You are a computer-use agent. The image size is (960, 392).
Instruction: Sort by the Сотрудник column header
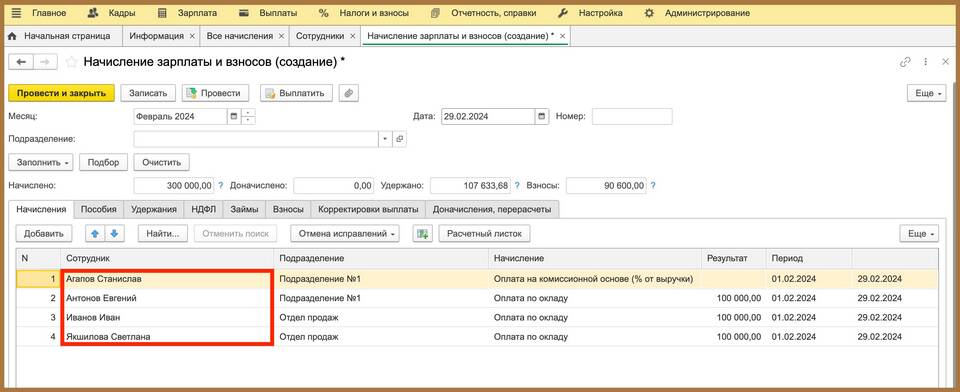coord(167,258)
